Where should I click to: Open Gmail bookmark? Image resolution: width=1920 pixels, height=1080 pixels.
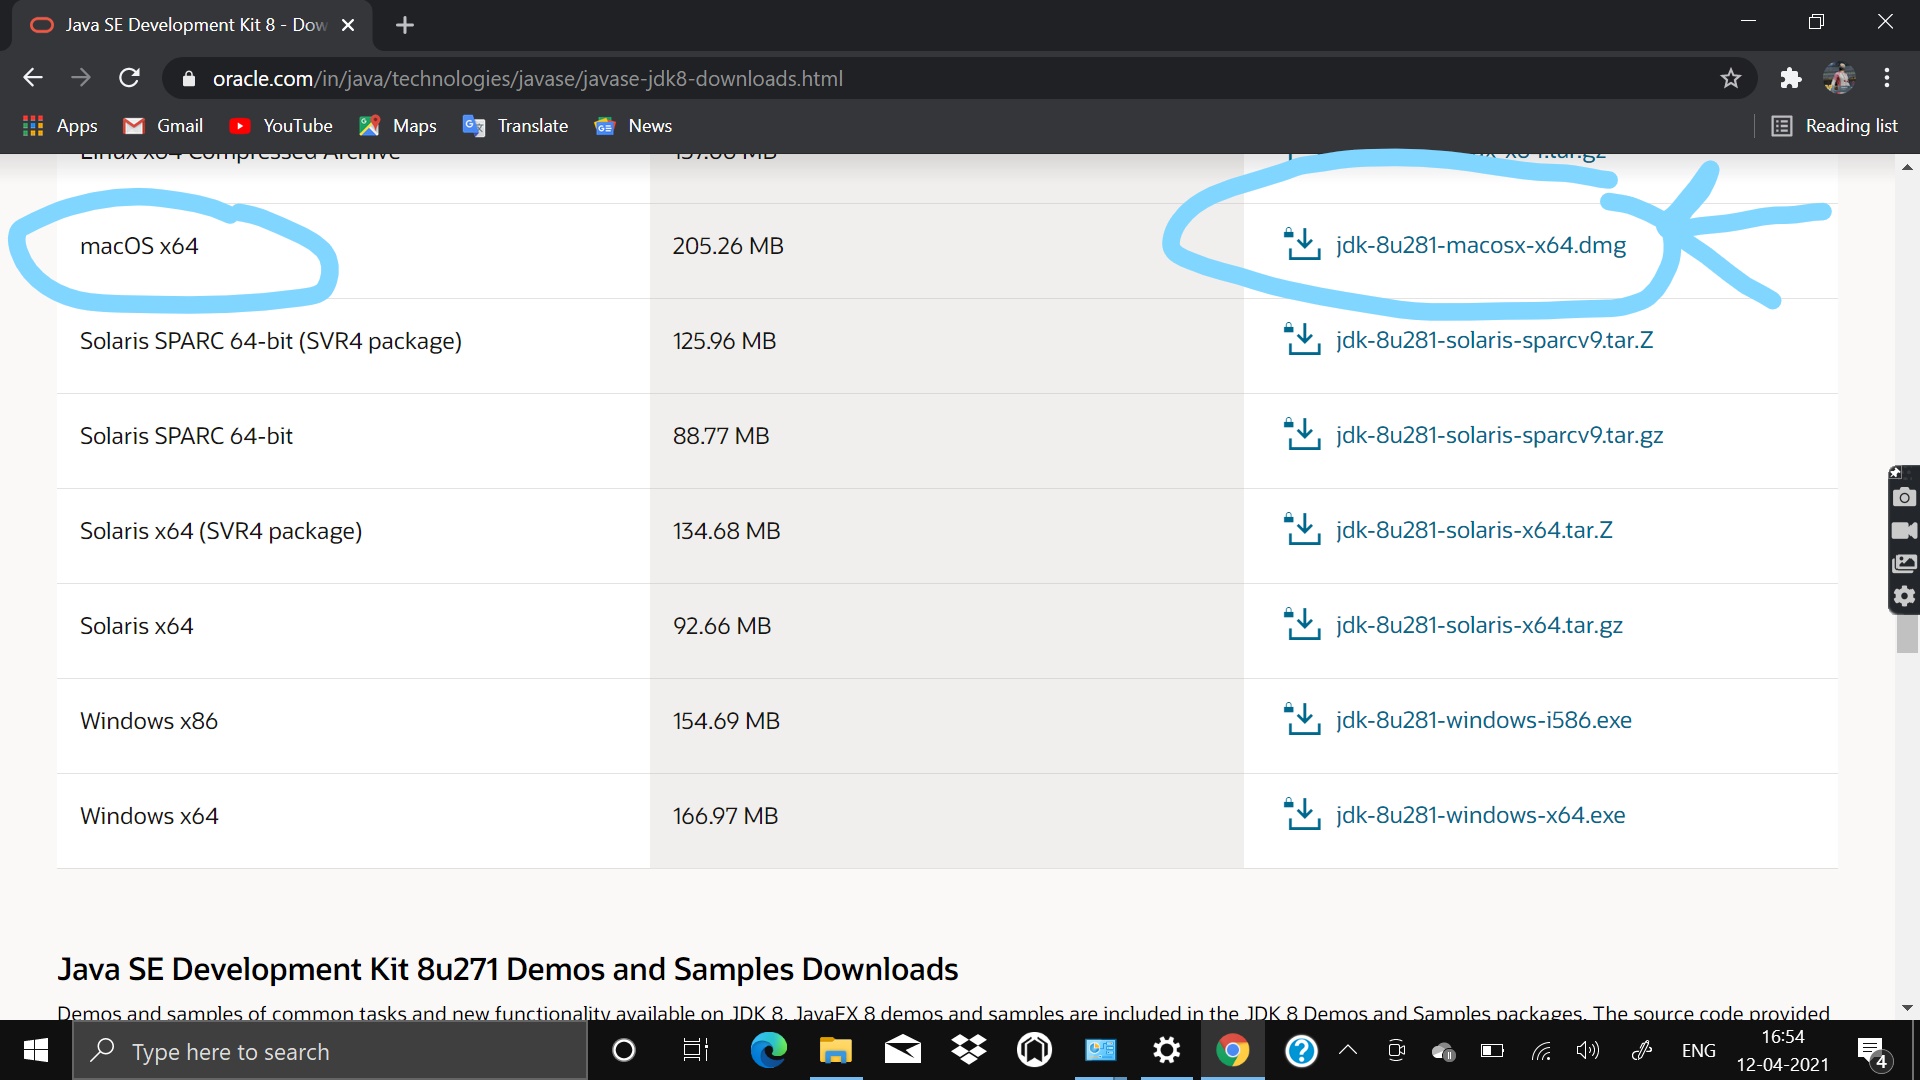pyautogui.click(x=163, y=126)
